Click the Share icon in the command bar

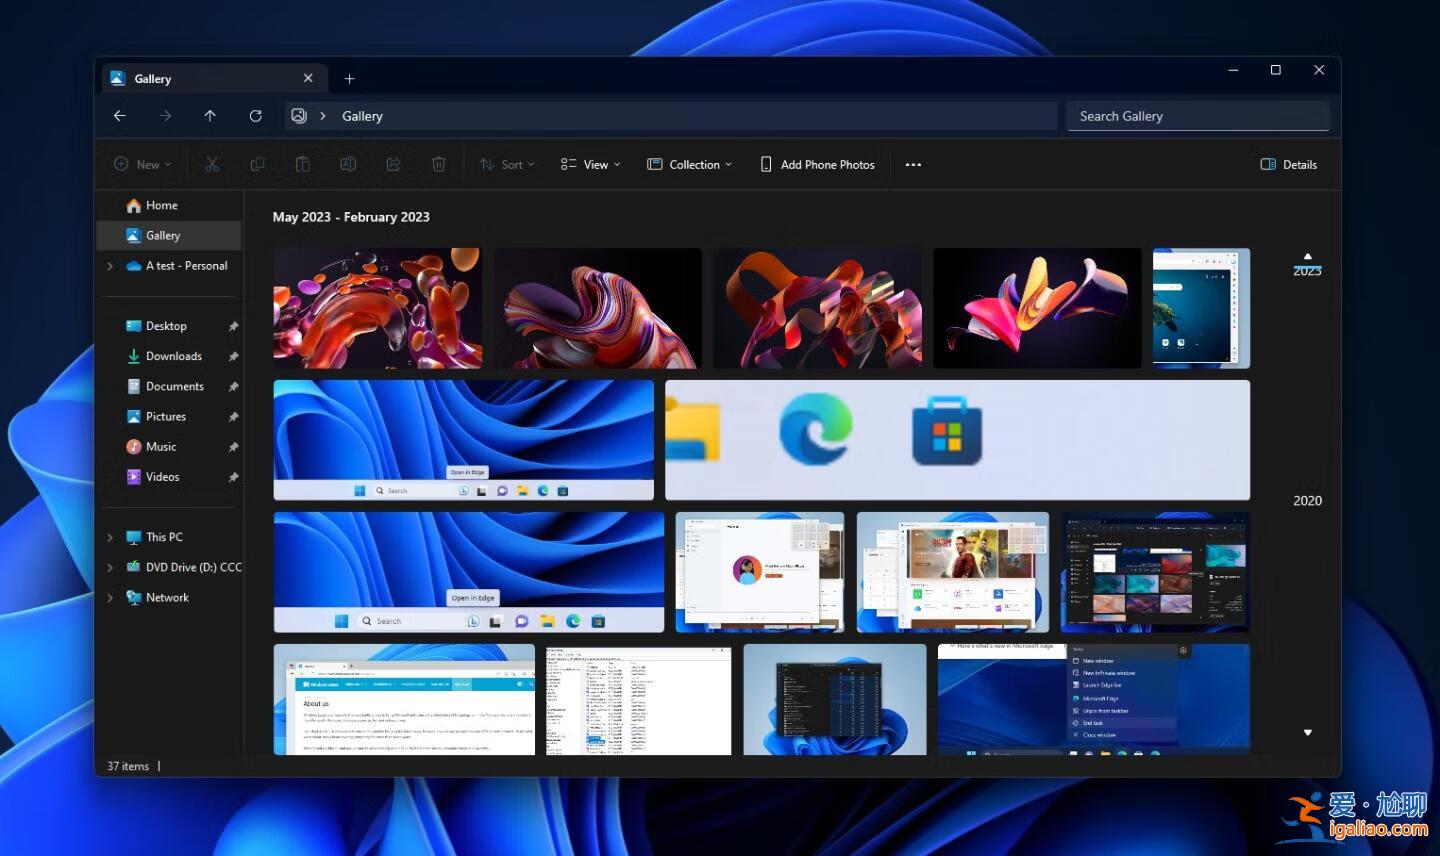pyautogui.click(x=393, y=164)
